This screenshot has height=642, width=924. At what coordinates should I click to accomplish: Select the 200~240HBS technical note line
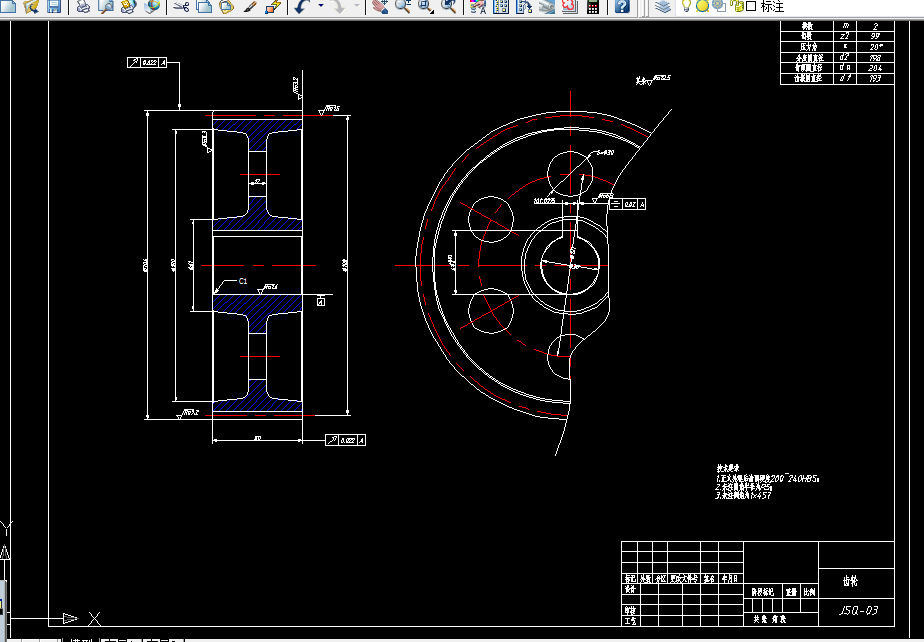[x=767, y=479]
